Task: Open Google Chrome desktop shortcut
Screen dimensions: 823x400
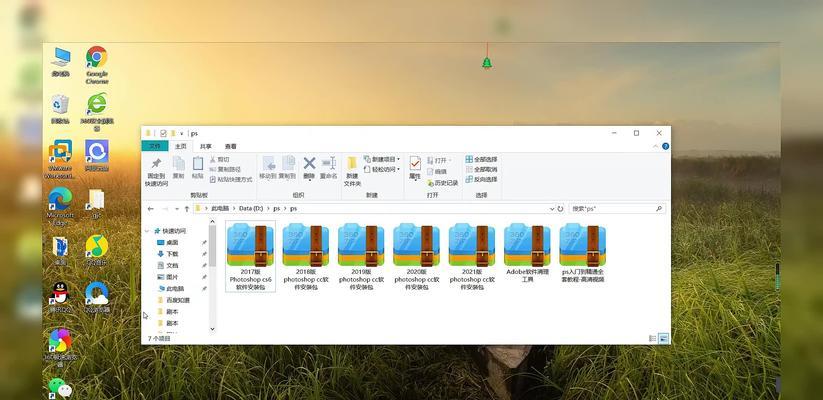Action: point(97,65)
